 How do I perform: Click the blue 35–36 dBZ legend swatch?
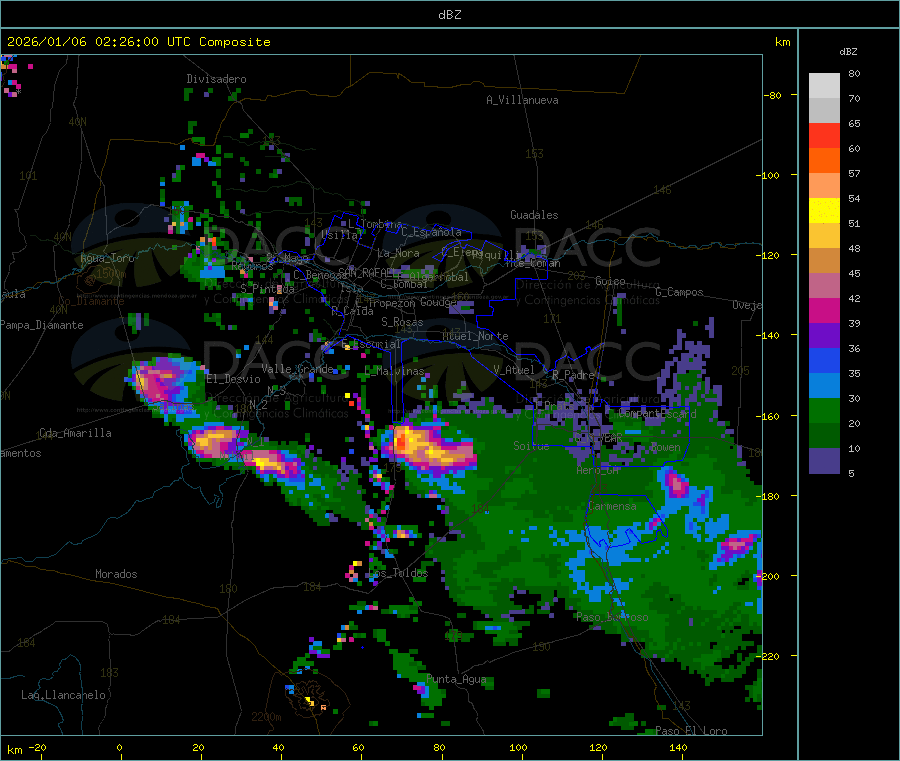click(824, 360)
